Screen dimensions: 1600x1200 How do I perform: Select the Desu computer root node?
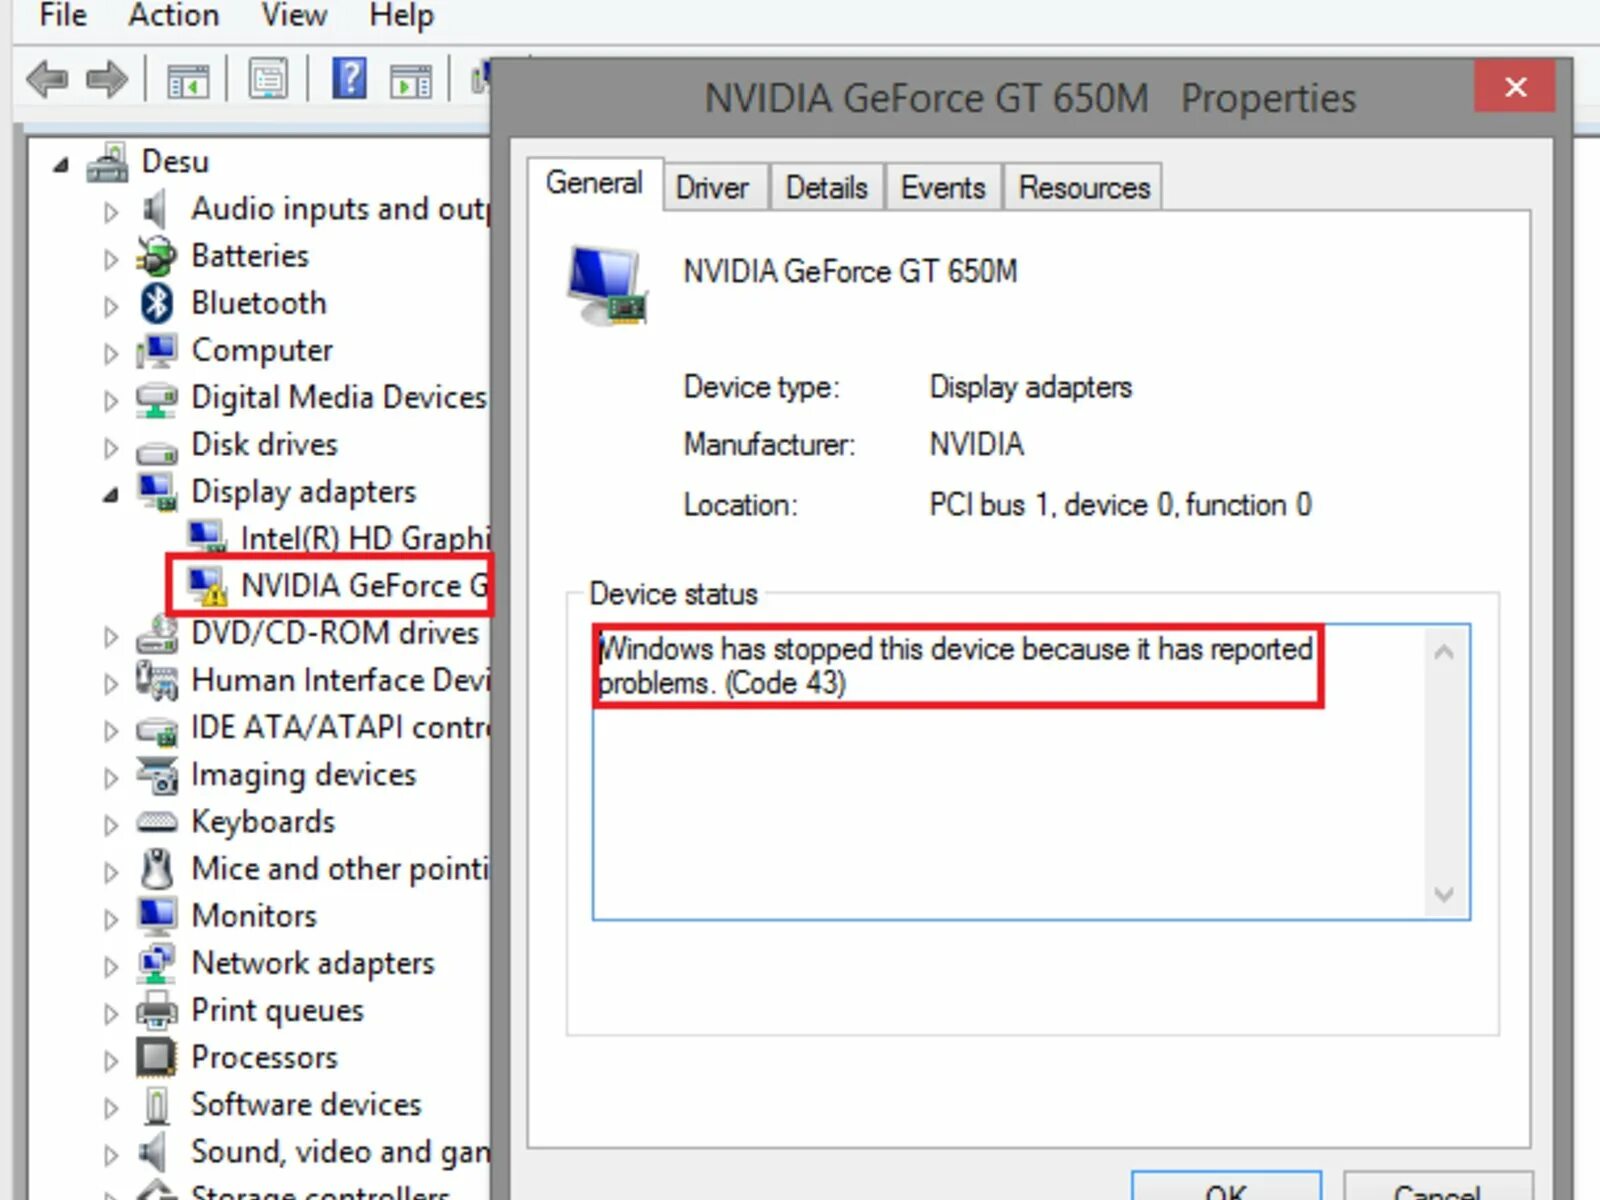click(x=175, y=161)
